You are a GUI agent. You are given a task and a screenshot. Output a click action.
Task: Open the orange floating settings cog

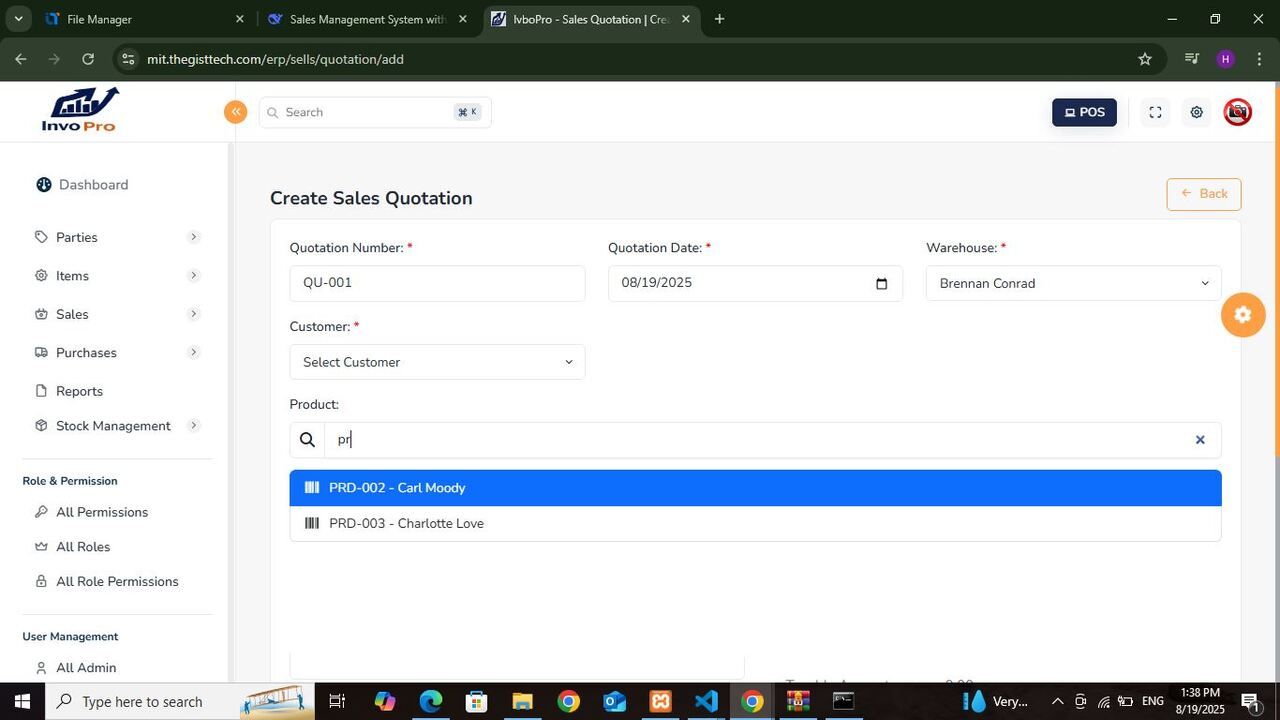click(x=1243, y=315)
